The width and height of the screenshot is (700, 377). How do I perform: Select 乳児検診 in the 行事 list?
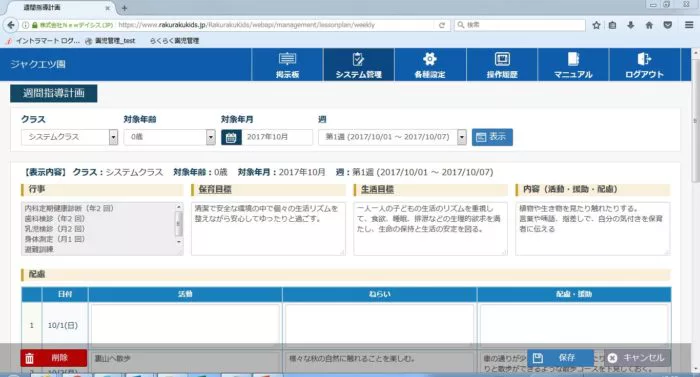point(54,229)
